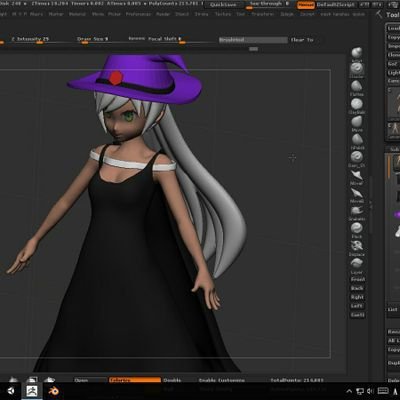
Task: Toggle the orange Menus button
Action: (x=306, y=5)
